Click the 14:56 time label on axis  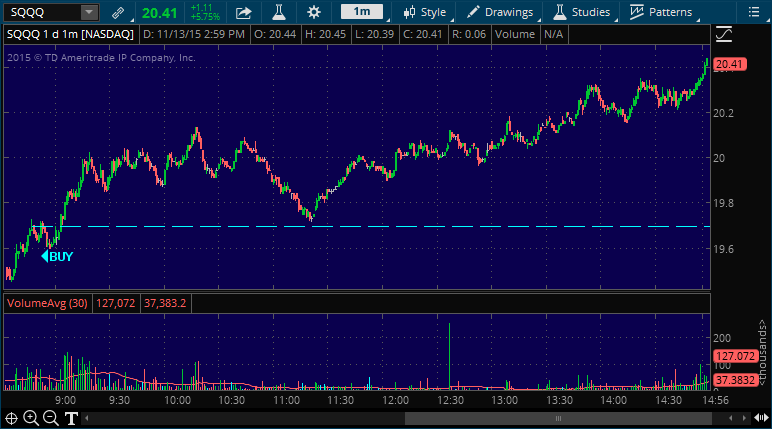click(715, 400)
